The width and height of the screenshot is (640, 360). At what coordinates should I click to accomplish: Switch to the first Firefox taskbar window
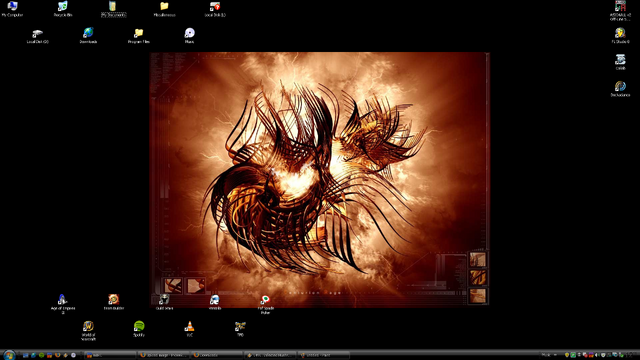click(163, 355)
